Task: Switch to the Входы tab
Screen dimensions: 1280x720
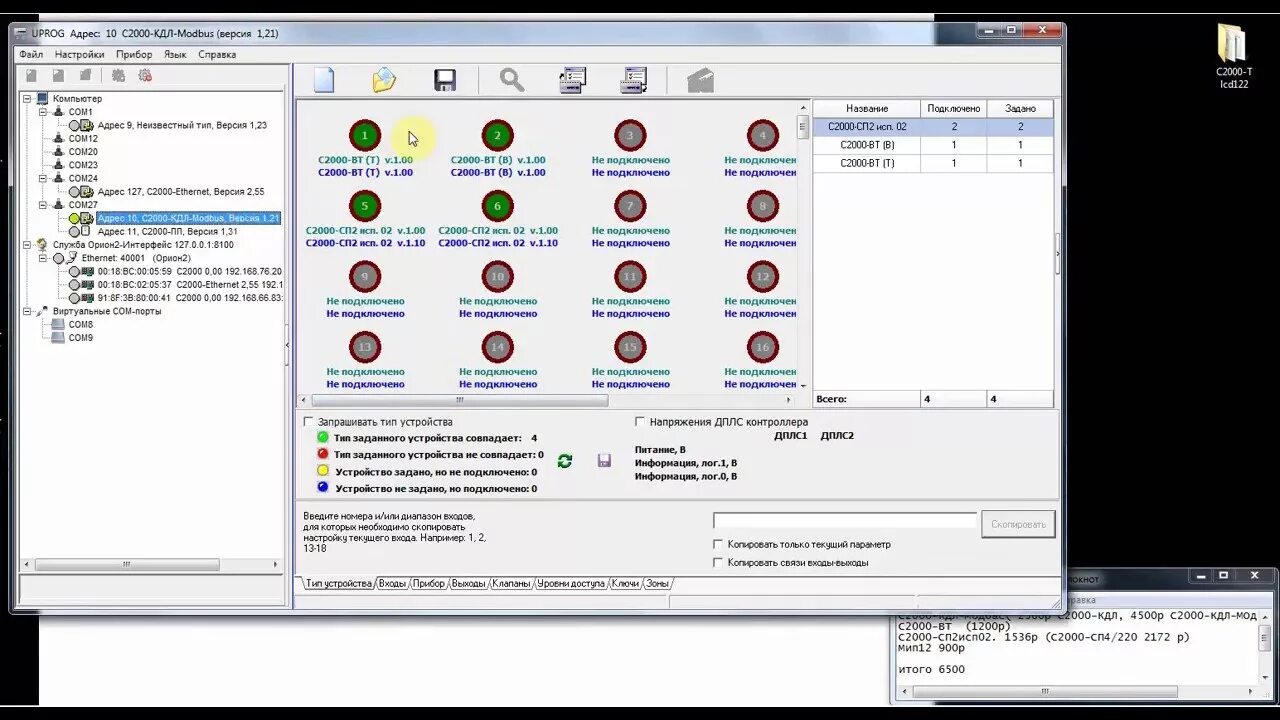Action: tap(392, 583)
